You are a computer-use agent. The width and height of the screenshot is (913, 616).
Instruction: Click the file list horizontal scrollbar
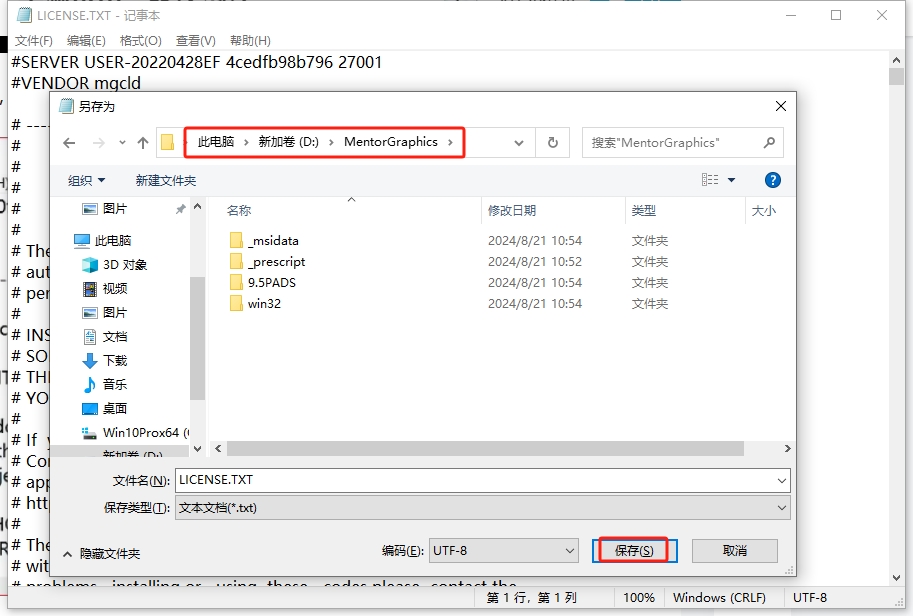pyautogui.click(x=486, y=448)
